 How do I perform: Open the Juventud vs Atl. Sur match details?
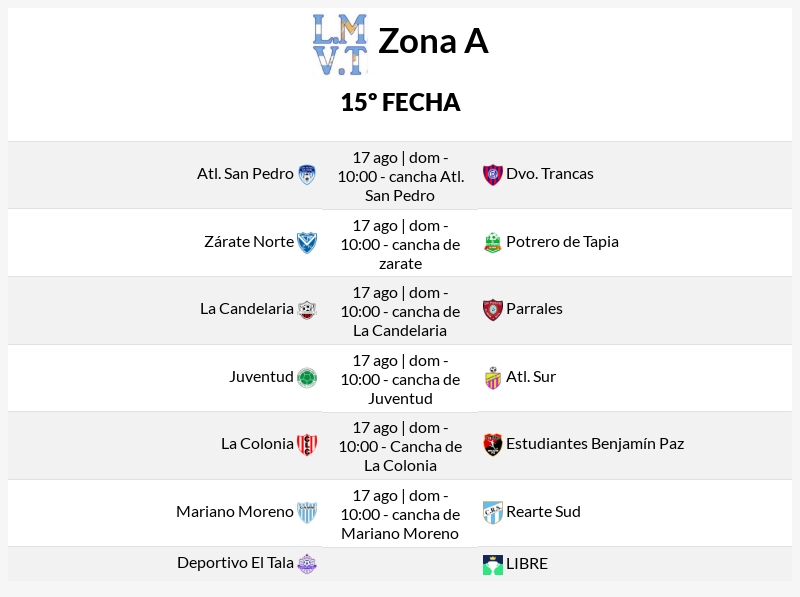click(400, 380)
